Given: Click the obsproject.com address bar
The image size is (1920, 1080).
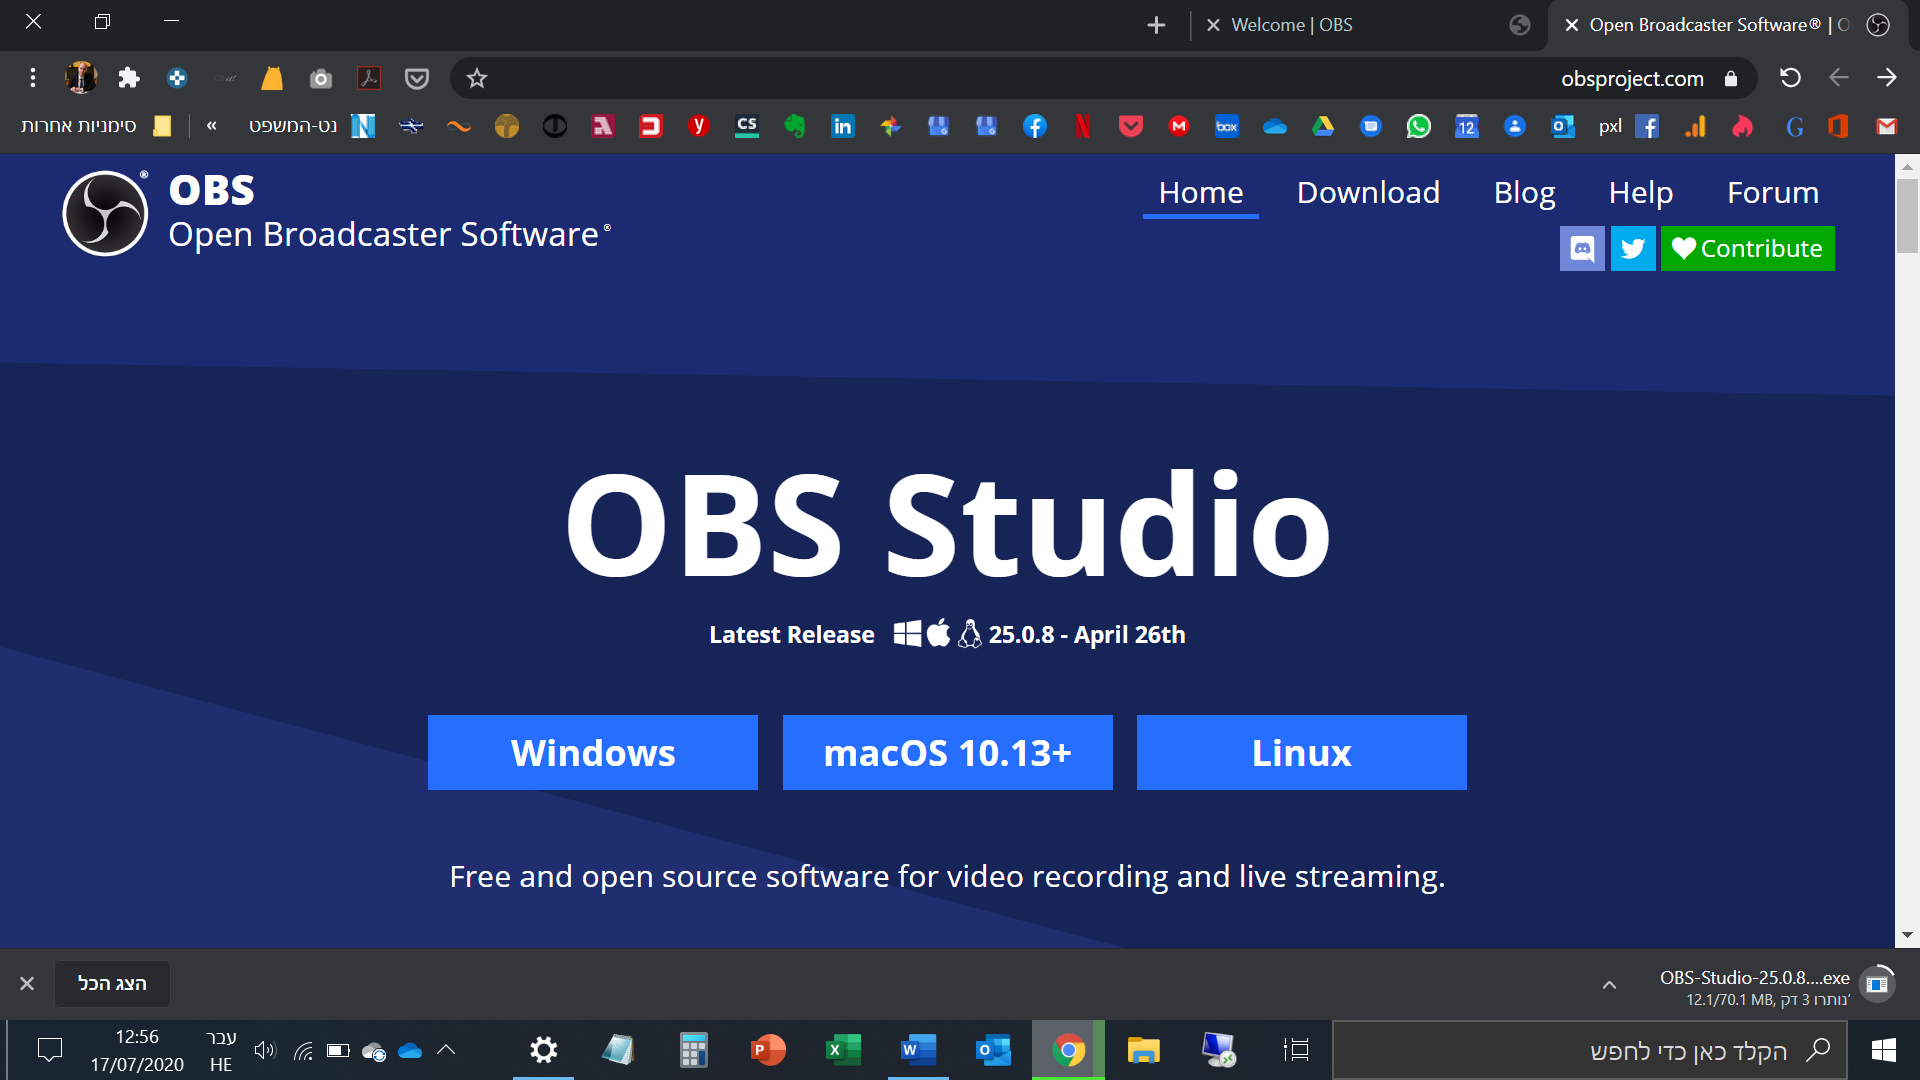Looking at the screenshot, I should pos(1105,78).
